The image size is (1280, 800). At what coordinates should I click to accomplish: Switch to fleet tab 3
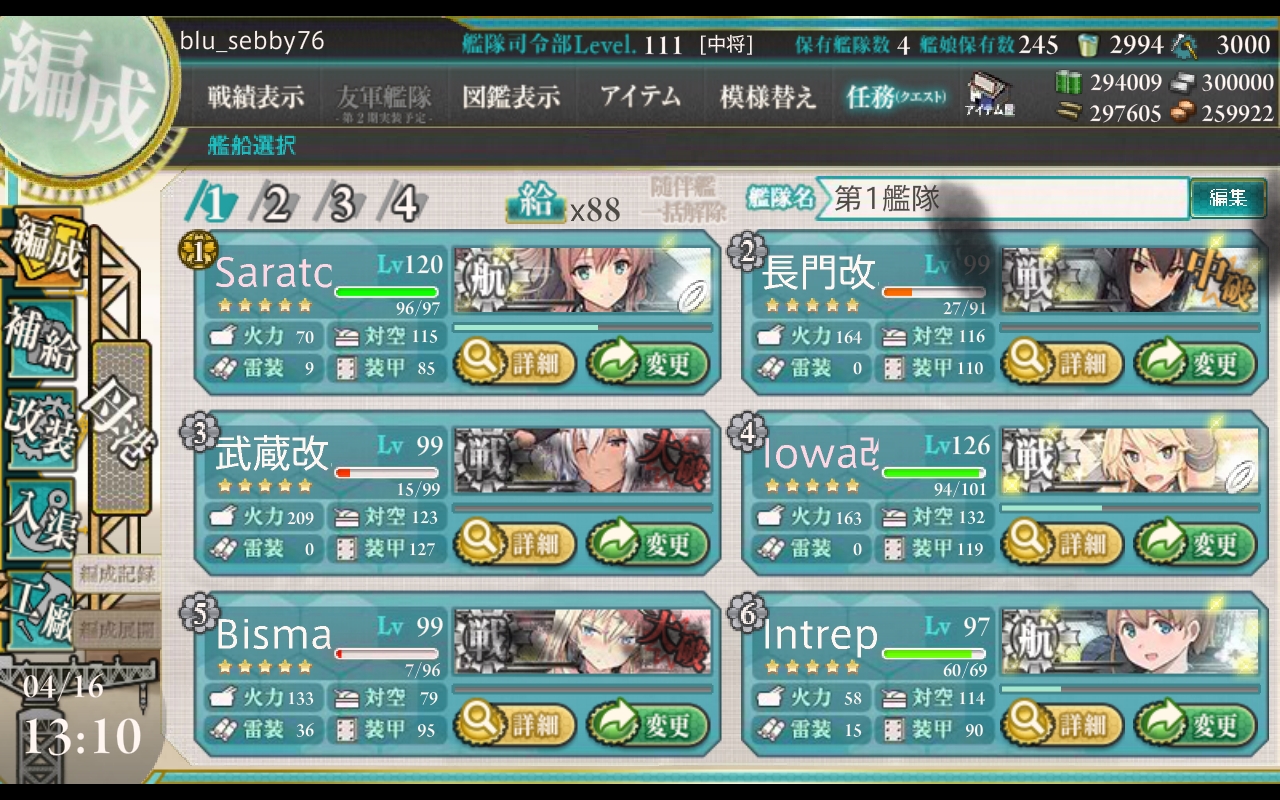tap(341, 204)
